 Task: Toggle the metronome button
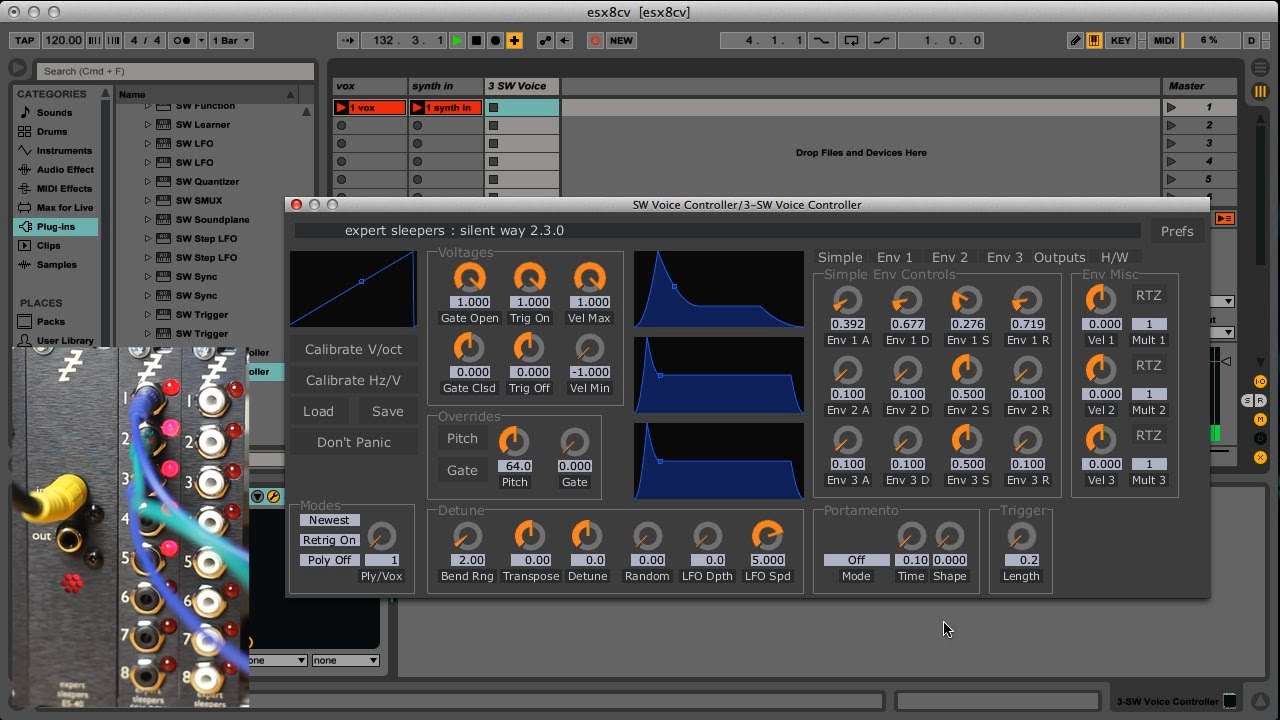tap(183, 41)
